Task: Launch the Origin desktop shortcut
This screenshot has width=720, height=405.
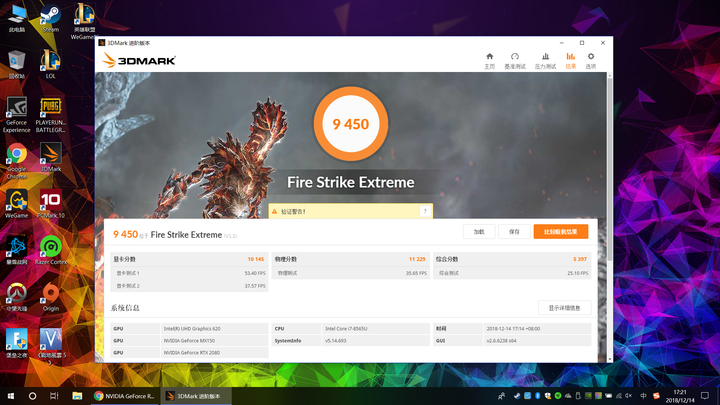Action: tap(51, 297)
